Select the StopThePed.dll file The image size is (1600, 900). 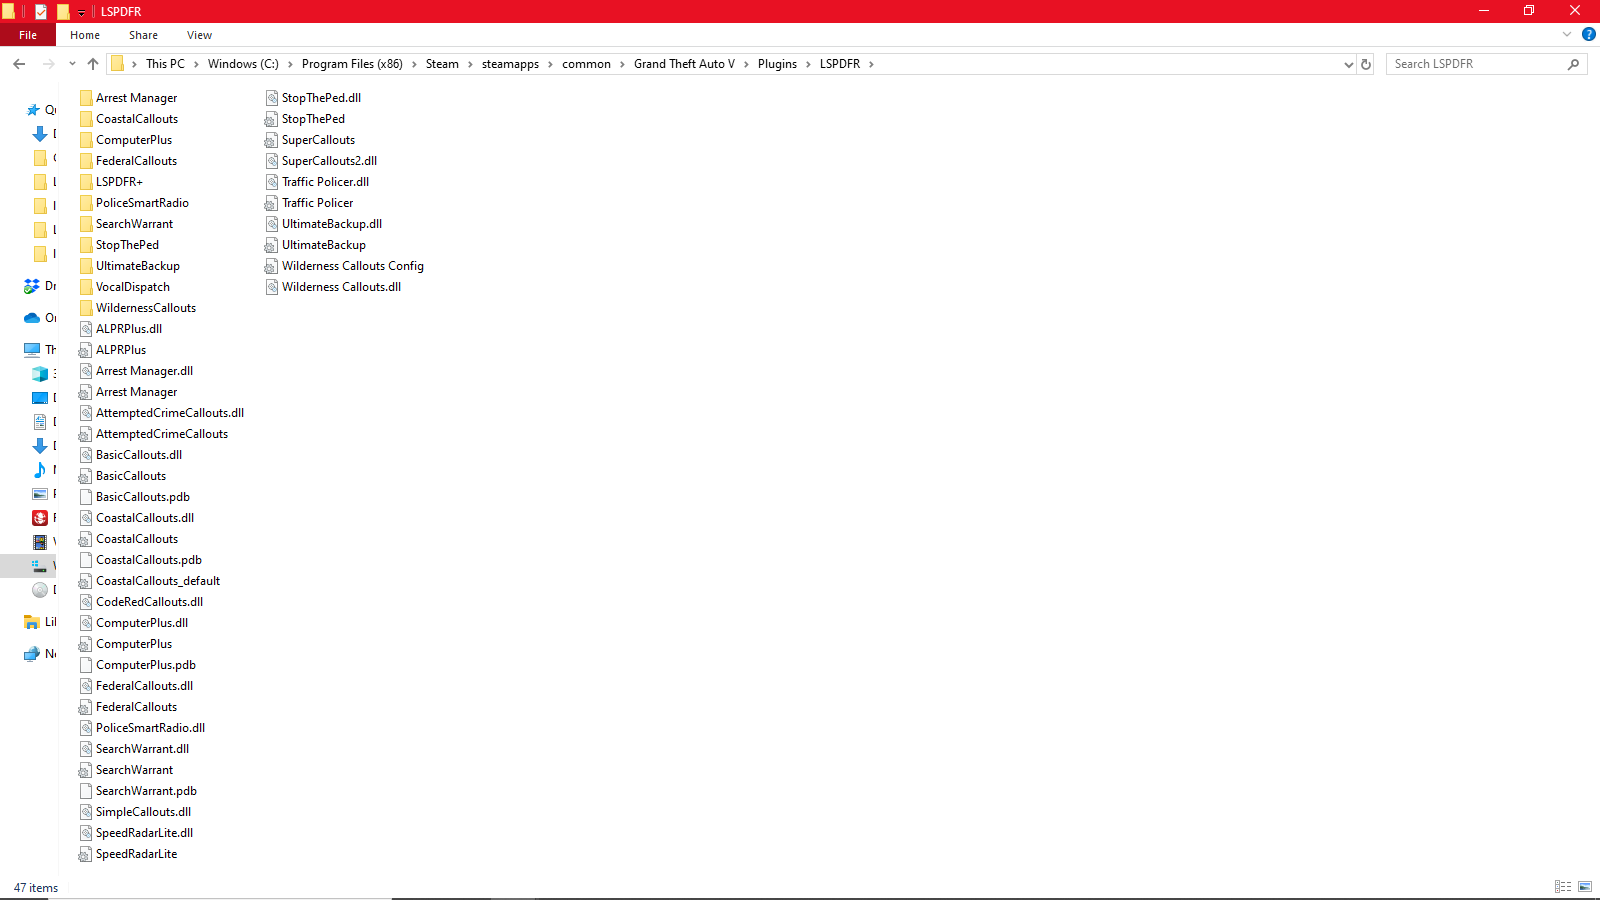point(313,98)
